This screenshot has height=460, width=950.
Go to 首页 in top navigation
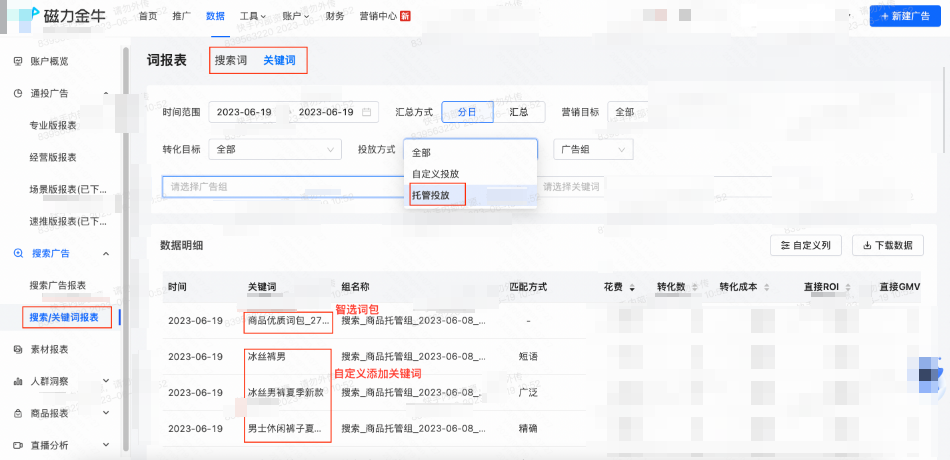pos(148,16)
